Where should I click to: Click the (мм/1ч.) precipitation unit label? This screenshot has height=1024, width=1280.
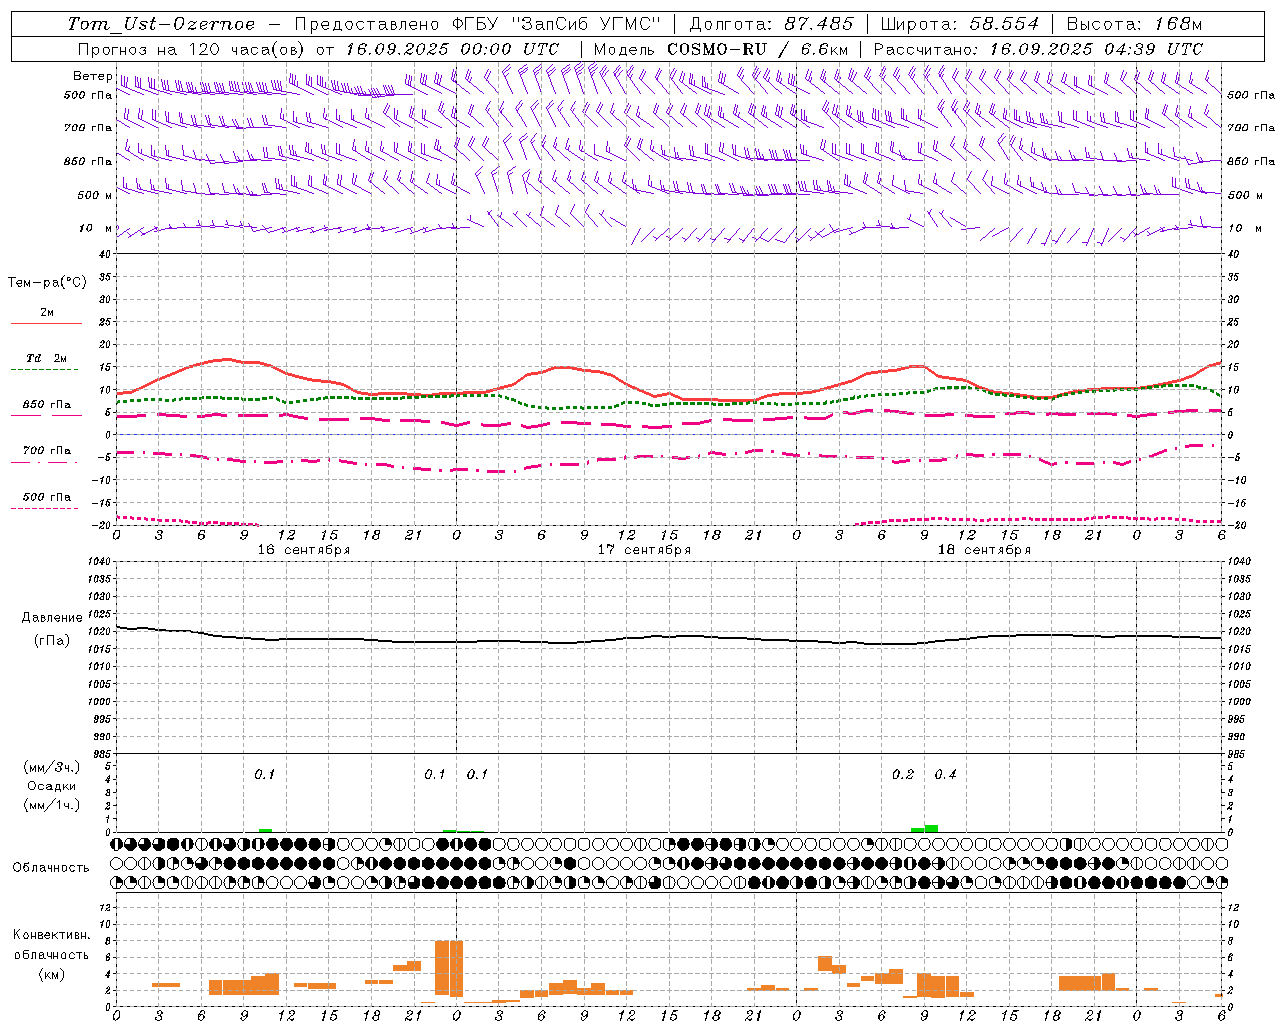52,805
